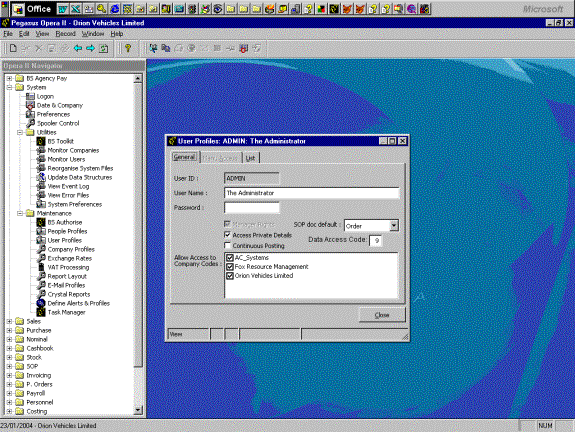The height and width of the screenshot is (432, 575).
Task: Expand the Stock folder
Action: point(10,357)
